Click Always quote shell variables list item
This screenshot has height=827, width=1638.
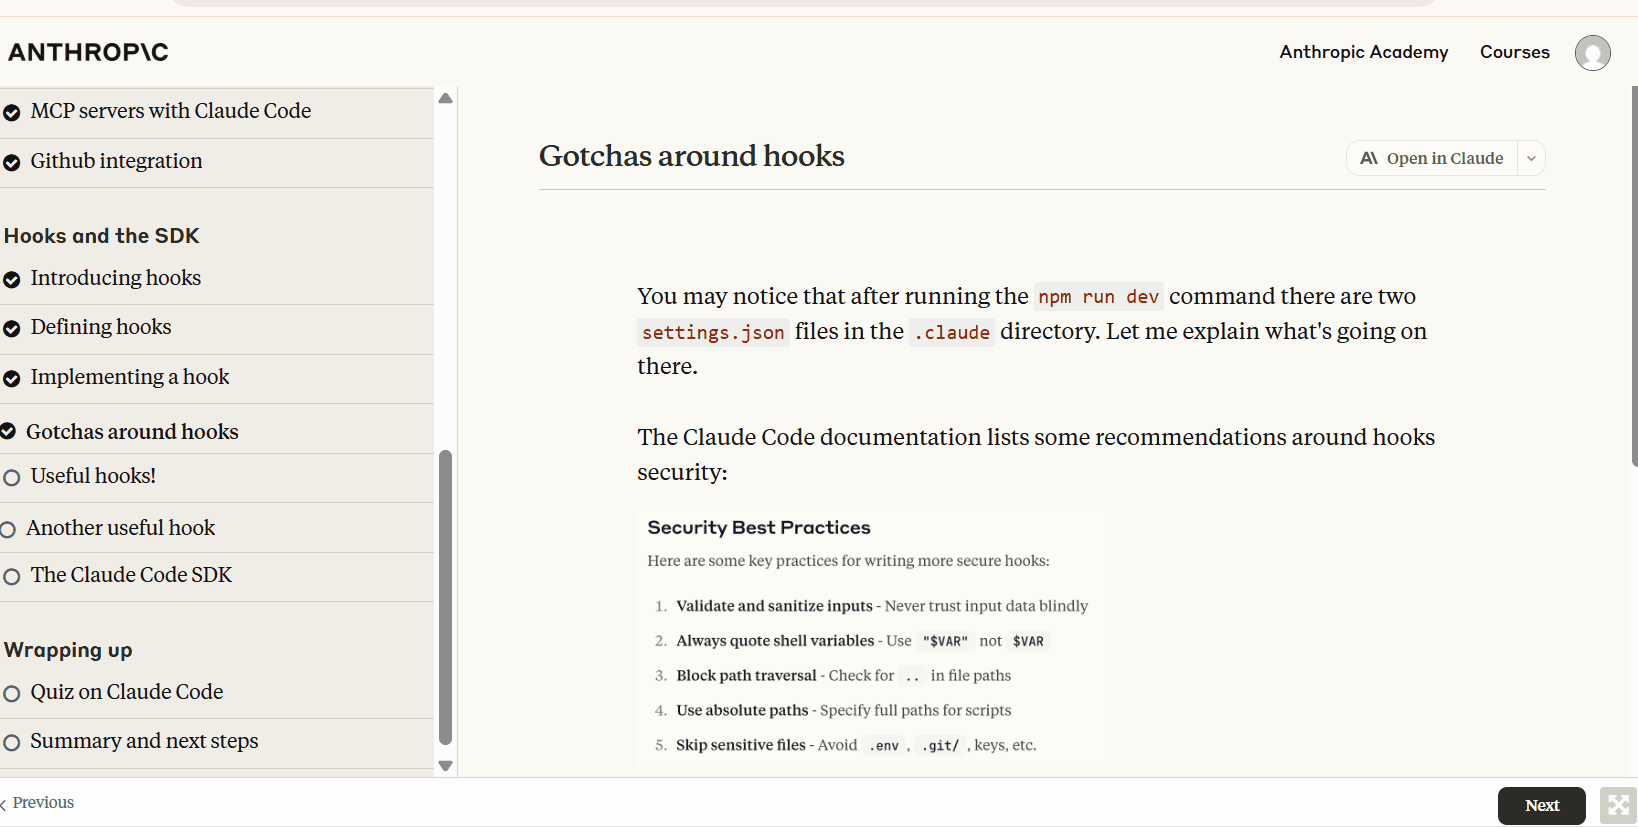[851, 641]
